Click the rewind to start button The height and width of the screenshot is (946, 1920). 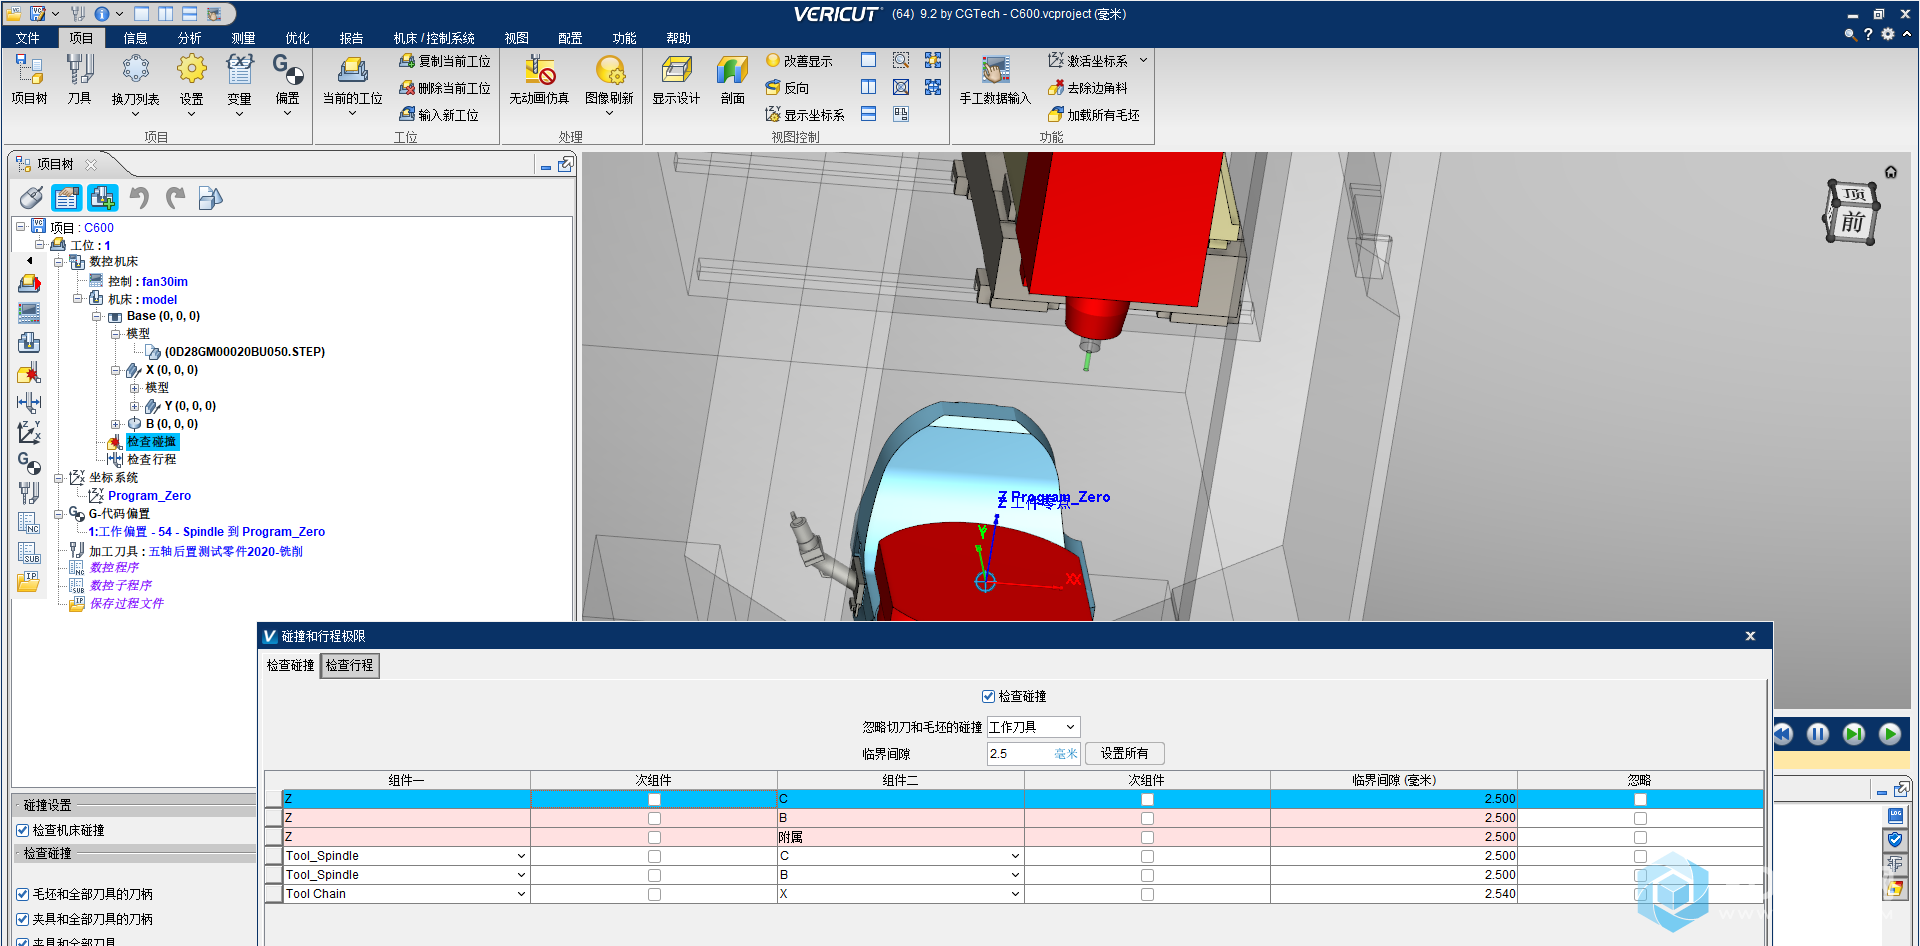tap(1784, 734)
